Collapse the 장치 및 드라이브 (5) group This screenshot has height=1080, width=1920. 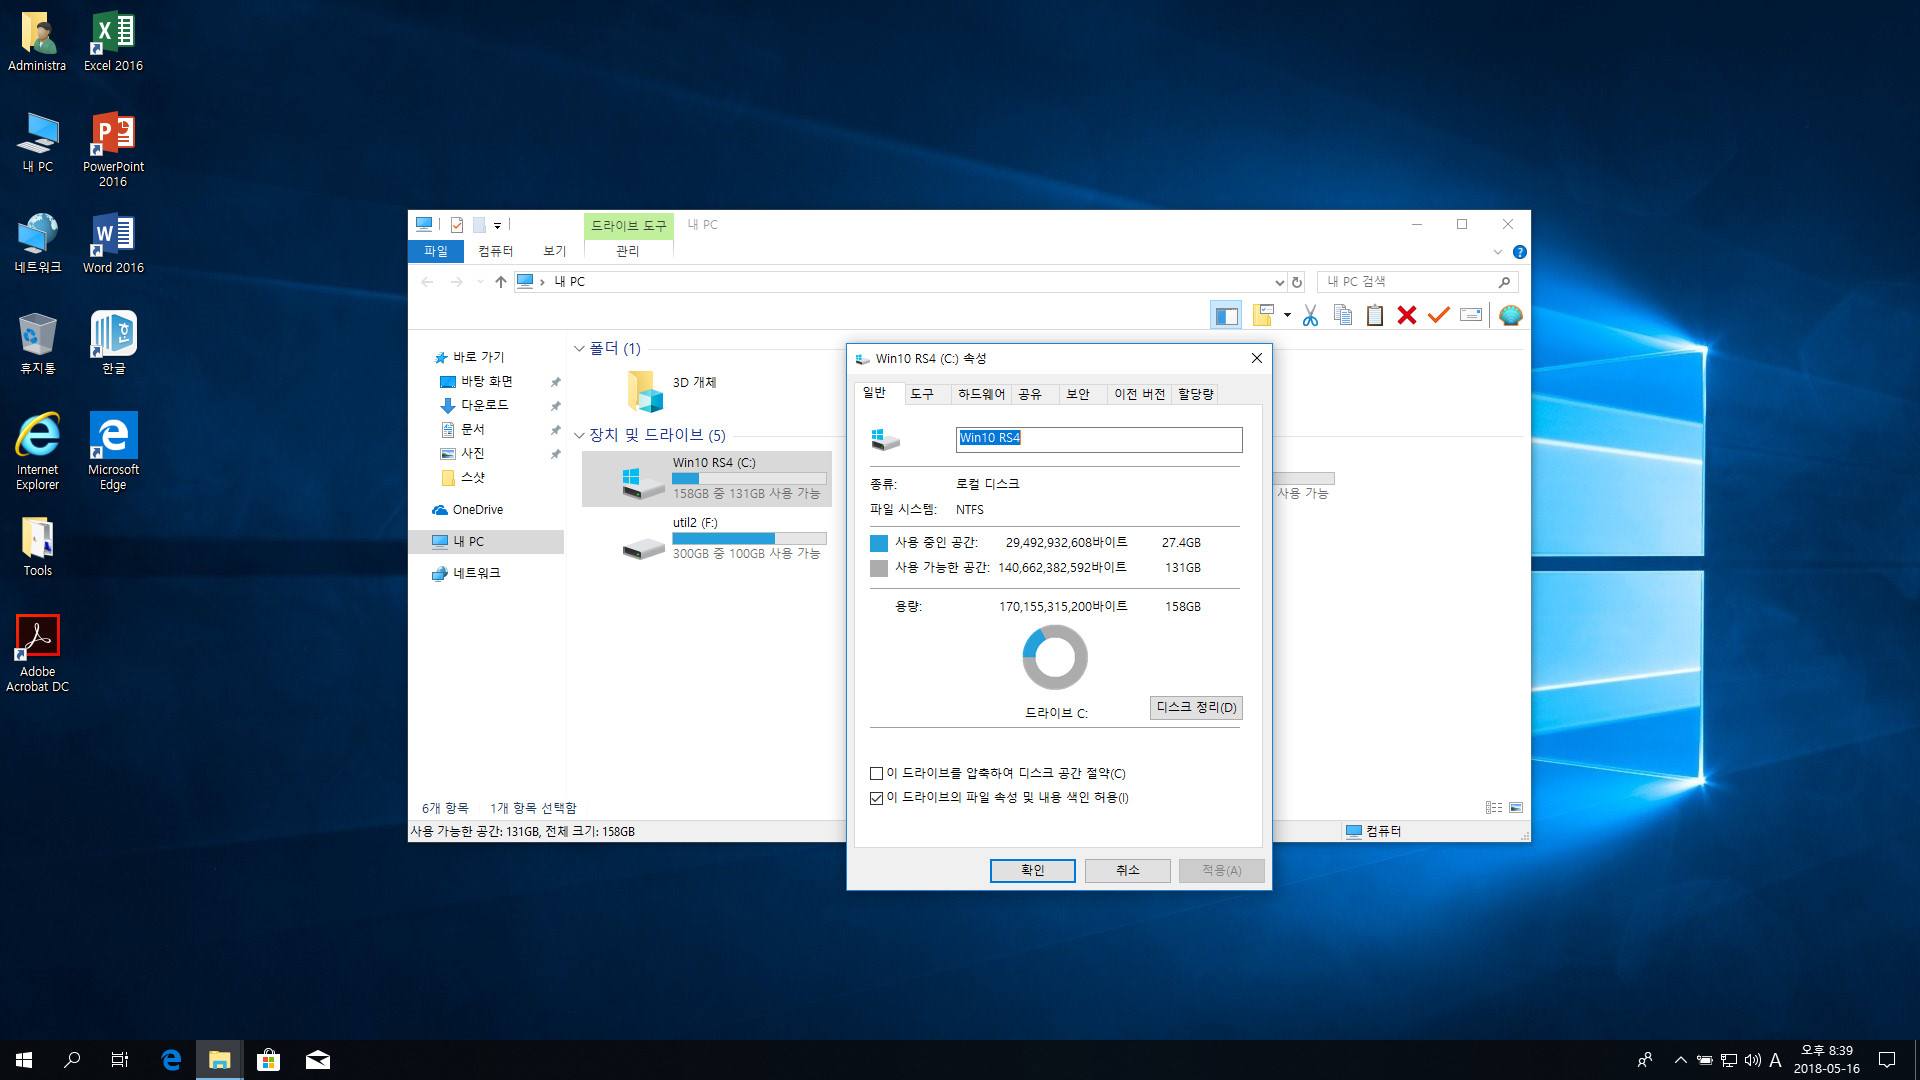click(579, 436)
